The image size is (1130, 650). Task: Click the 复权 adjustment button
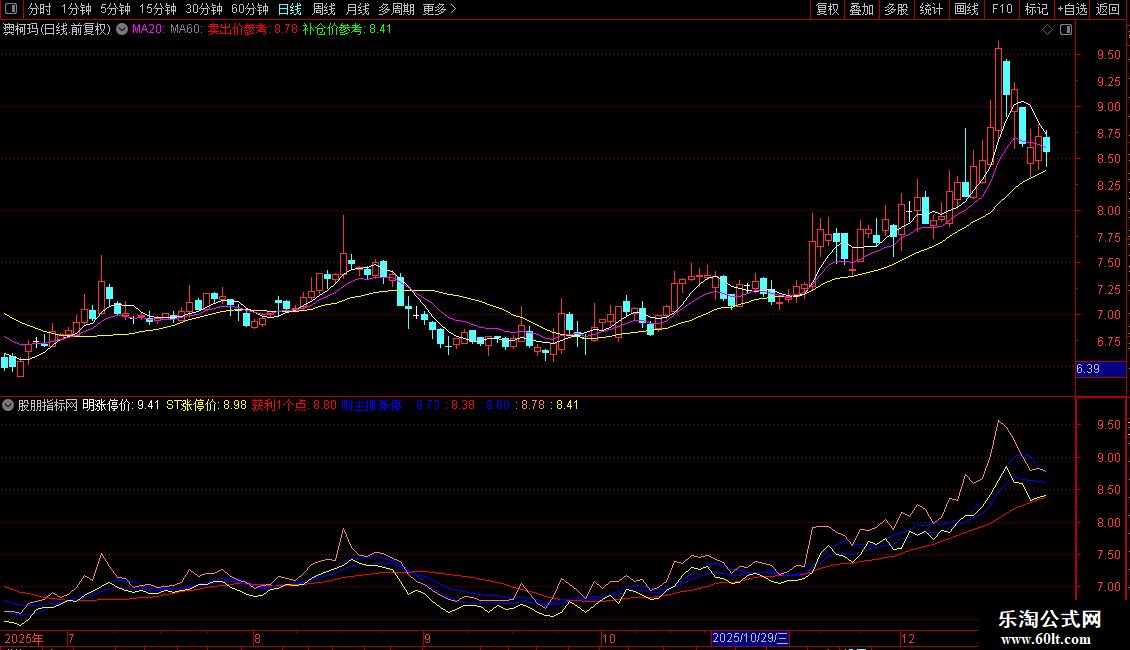pyautogui.click(x=827, y=9)
